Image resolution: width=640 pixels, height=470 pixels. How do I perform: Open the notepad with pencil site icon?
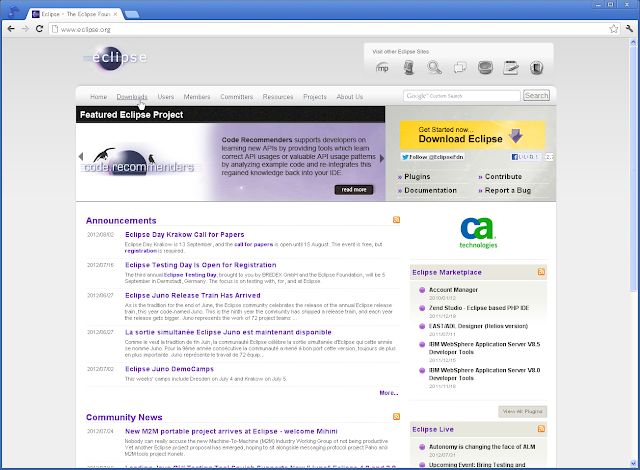[511, 68]
